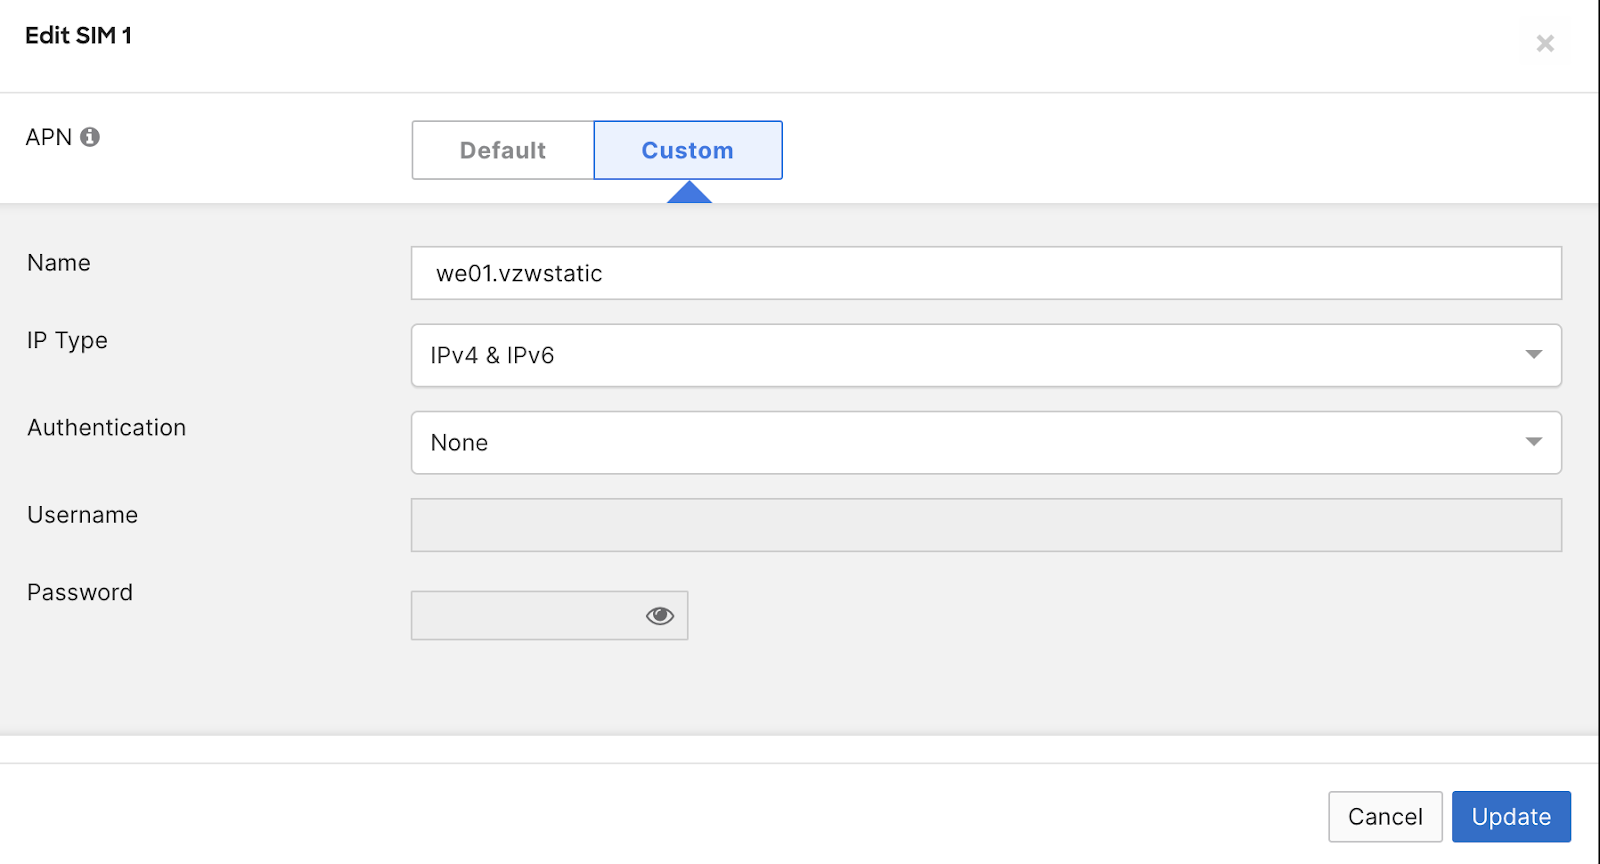The width and height of the screenshot is (1600, 864).
Task: Click the Password input field
Action: (x=525, y=615)
